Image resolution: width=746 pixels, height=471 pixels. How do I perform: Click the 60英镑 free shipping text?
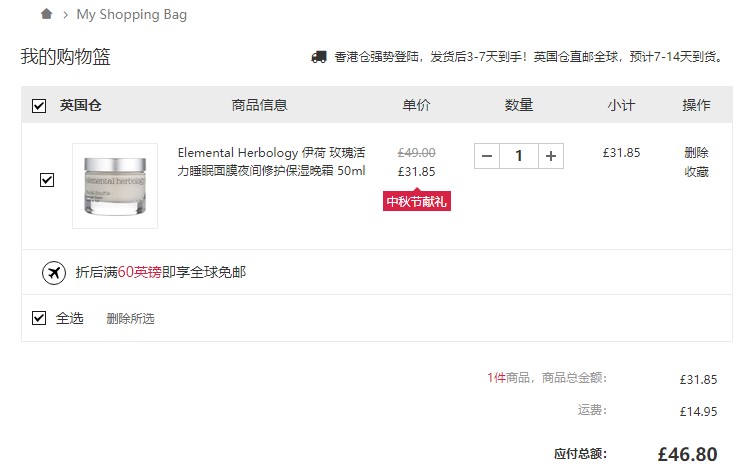139,272
